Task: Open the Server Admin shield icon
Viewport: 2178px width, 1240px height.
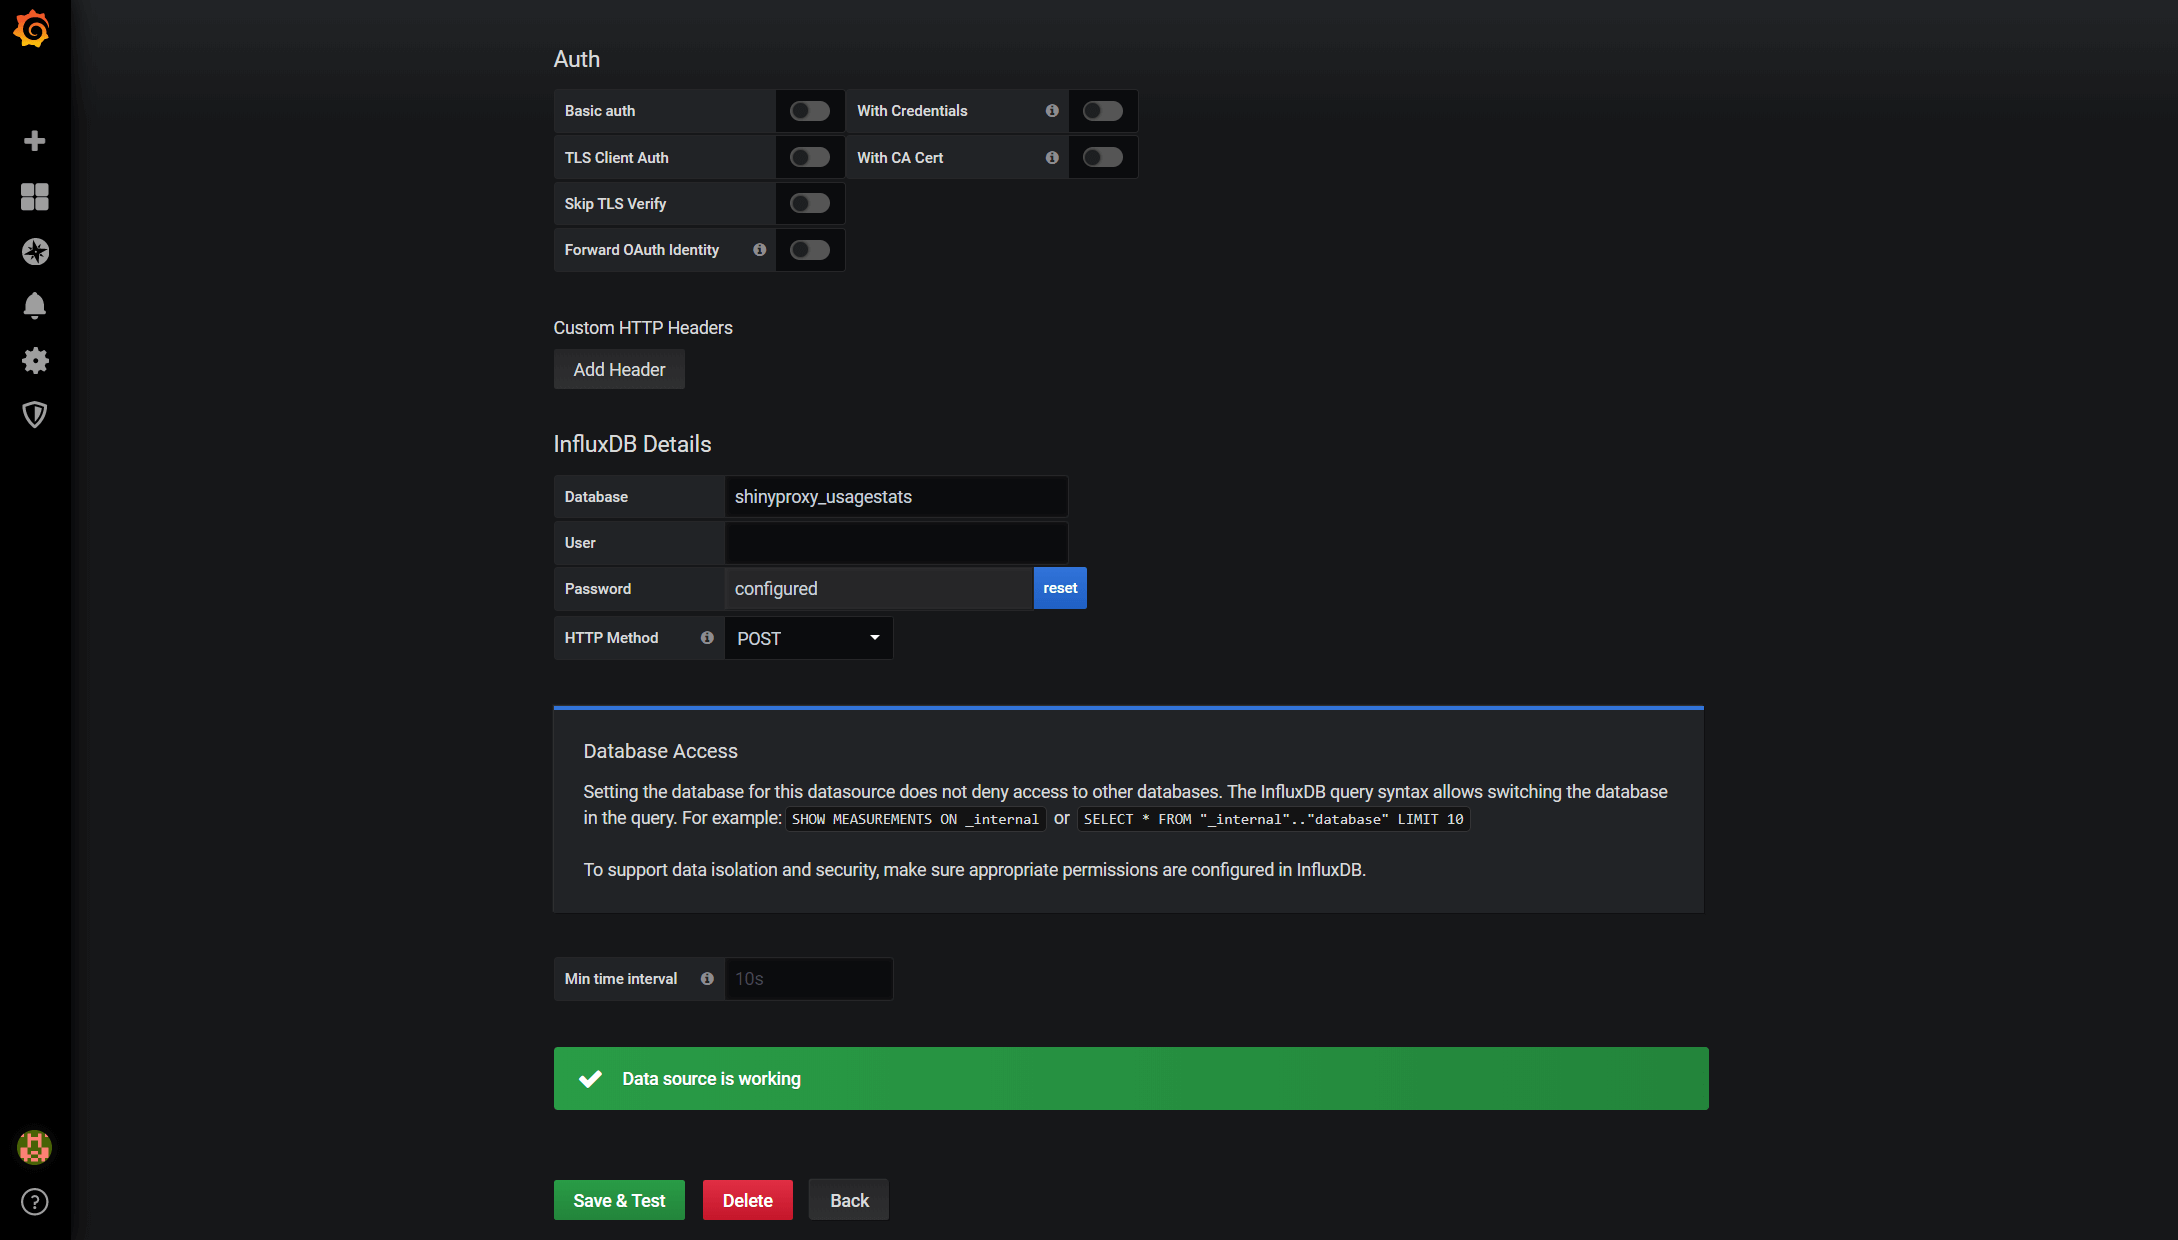Action: click(x=35, y=415)
